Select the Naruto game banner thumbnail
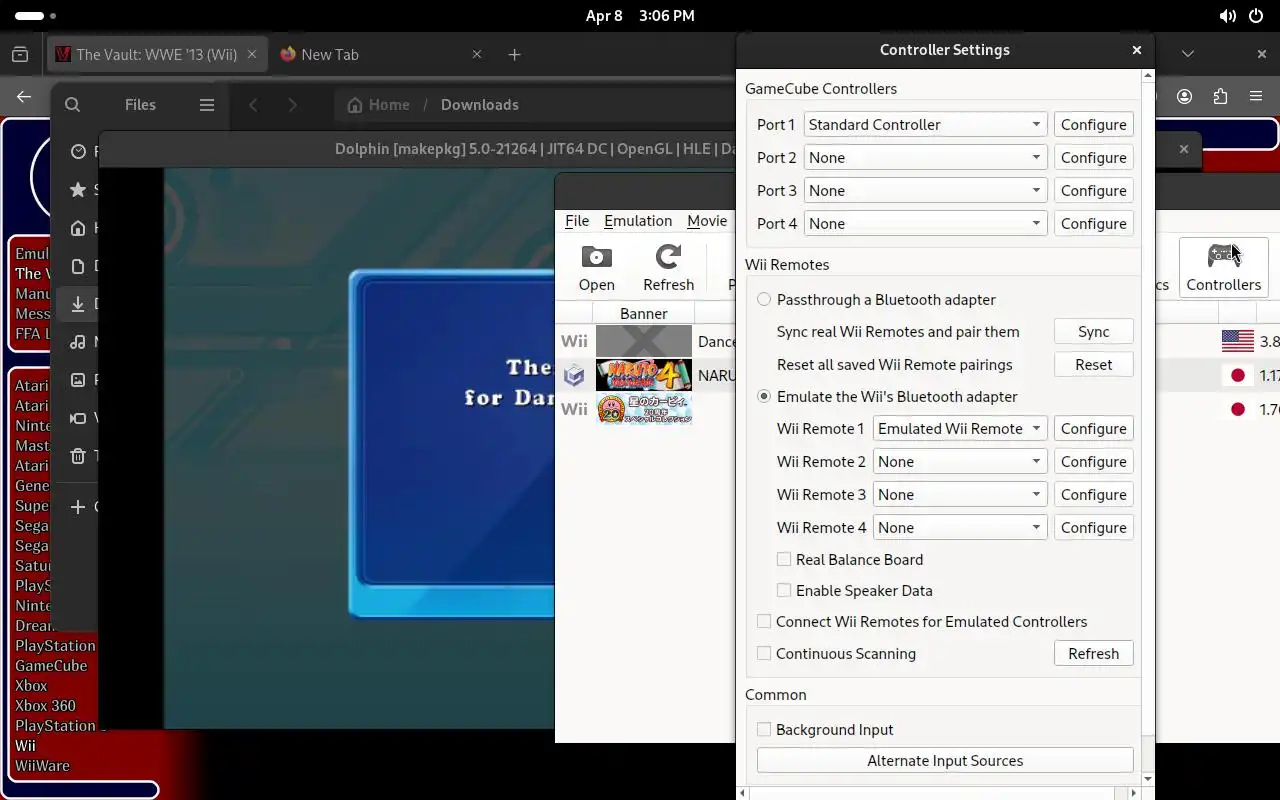The width and height of the screenshot is (1280, 800). pos(644,375)
